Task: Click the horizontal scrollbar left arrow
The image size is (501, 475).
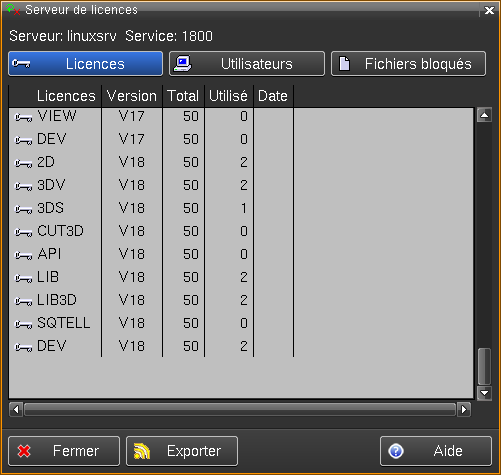Action: (16, 409)
